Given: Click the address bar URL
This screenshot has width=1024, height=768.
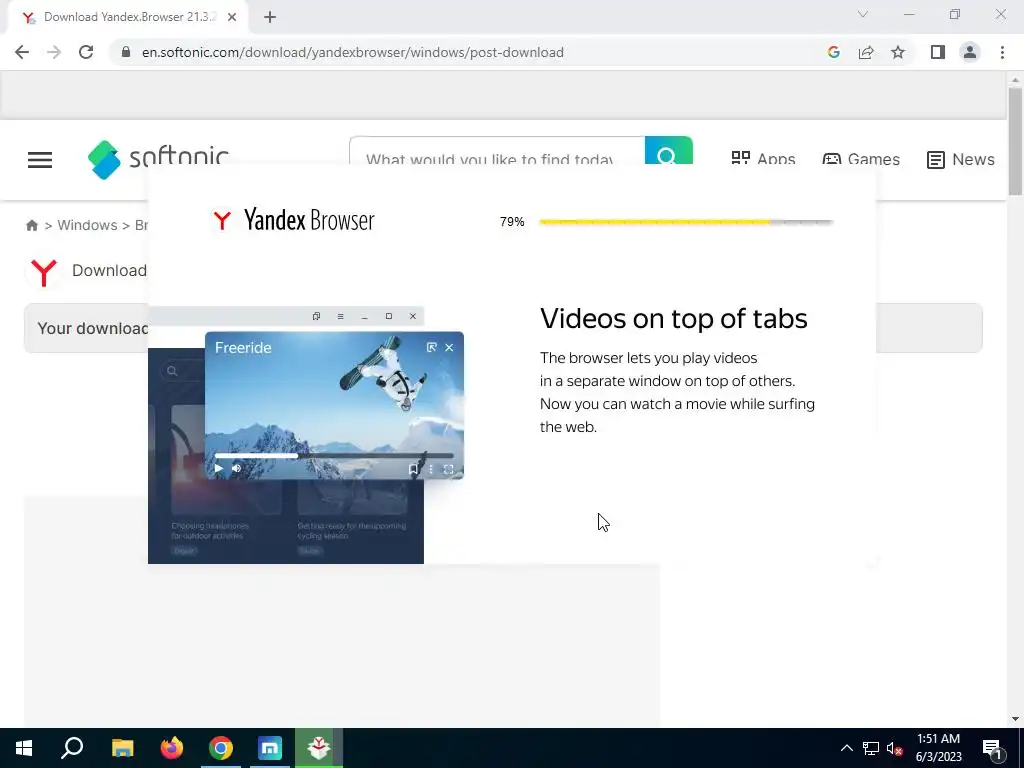Looking at the screenshot, I should [x=353, y=52].
